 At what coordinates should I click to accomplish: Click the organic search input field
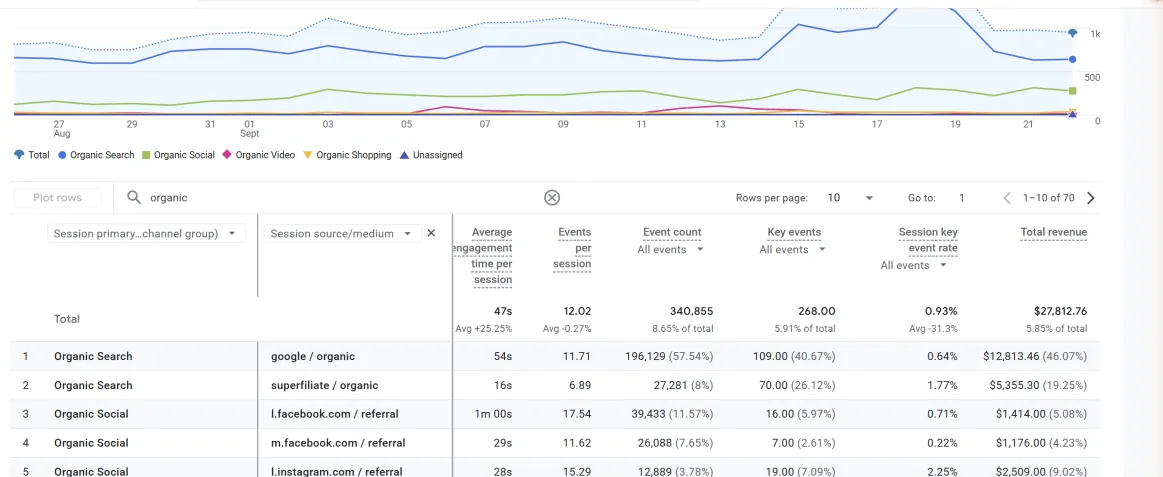pos(341,198)
